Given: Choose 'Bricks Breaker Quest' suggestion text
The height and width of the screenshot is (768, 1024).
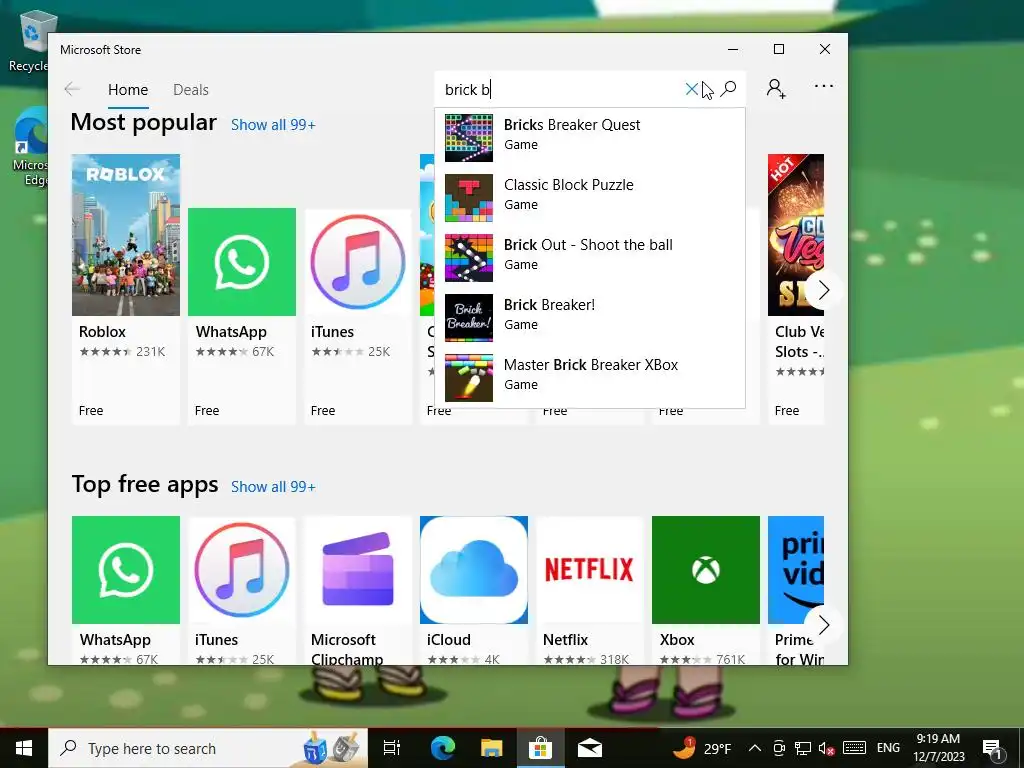Looking at the screenshot, I should coord(572,125).
